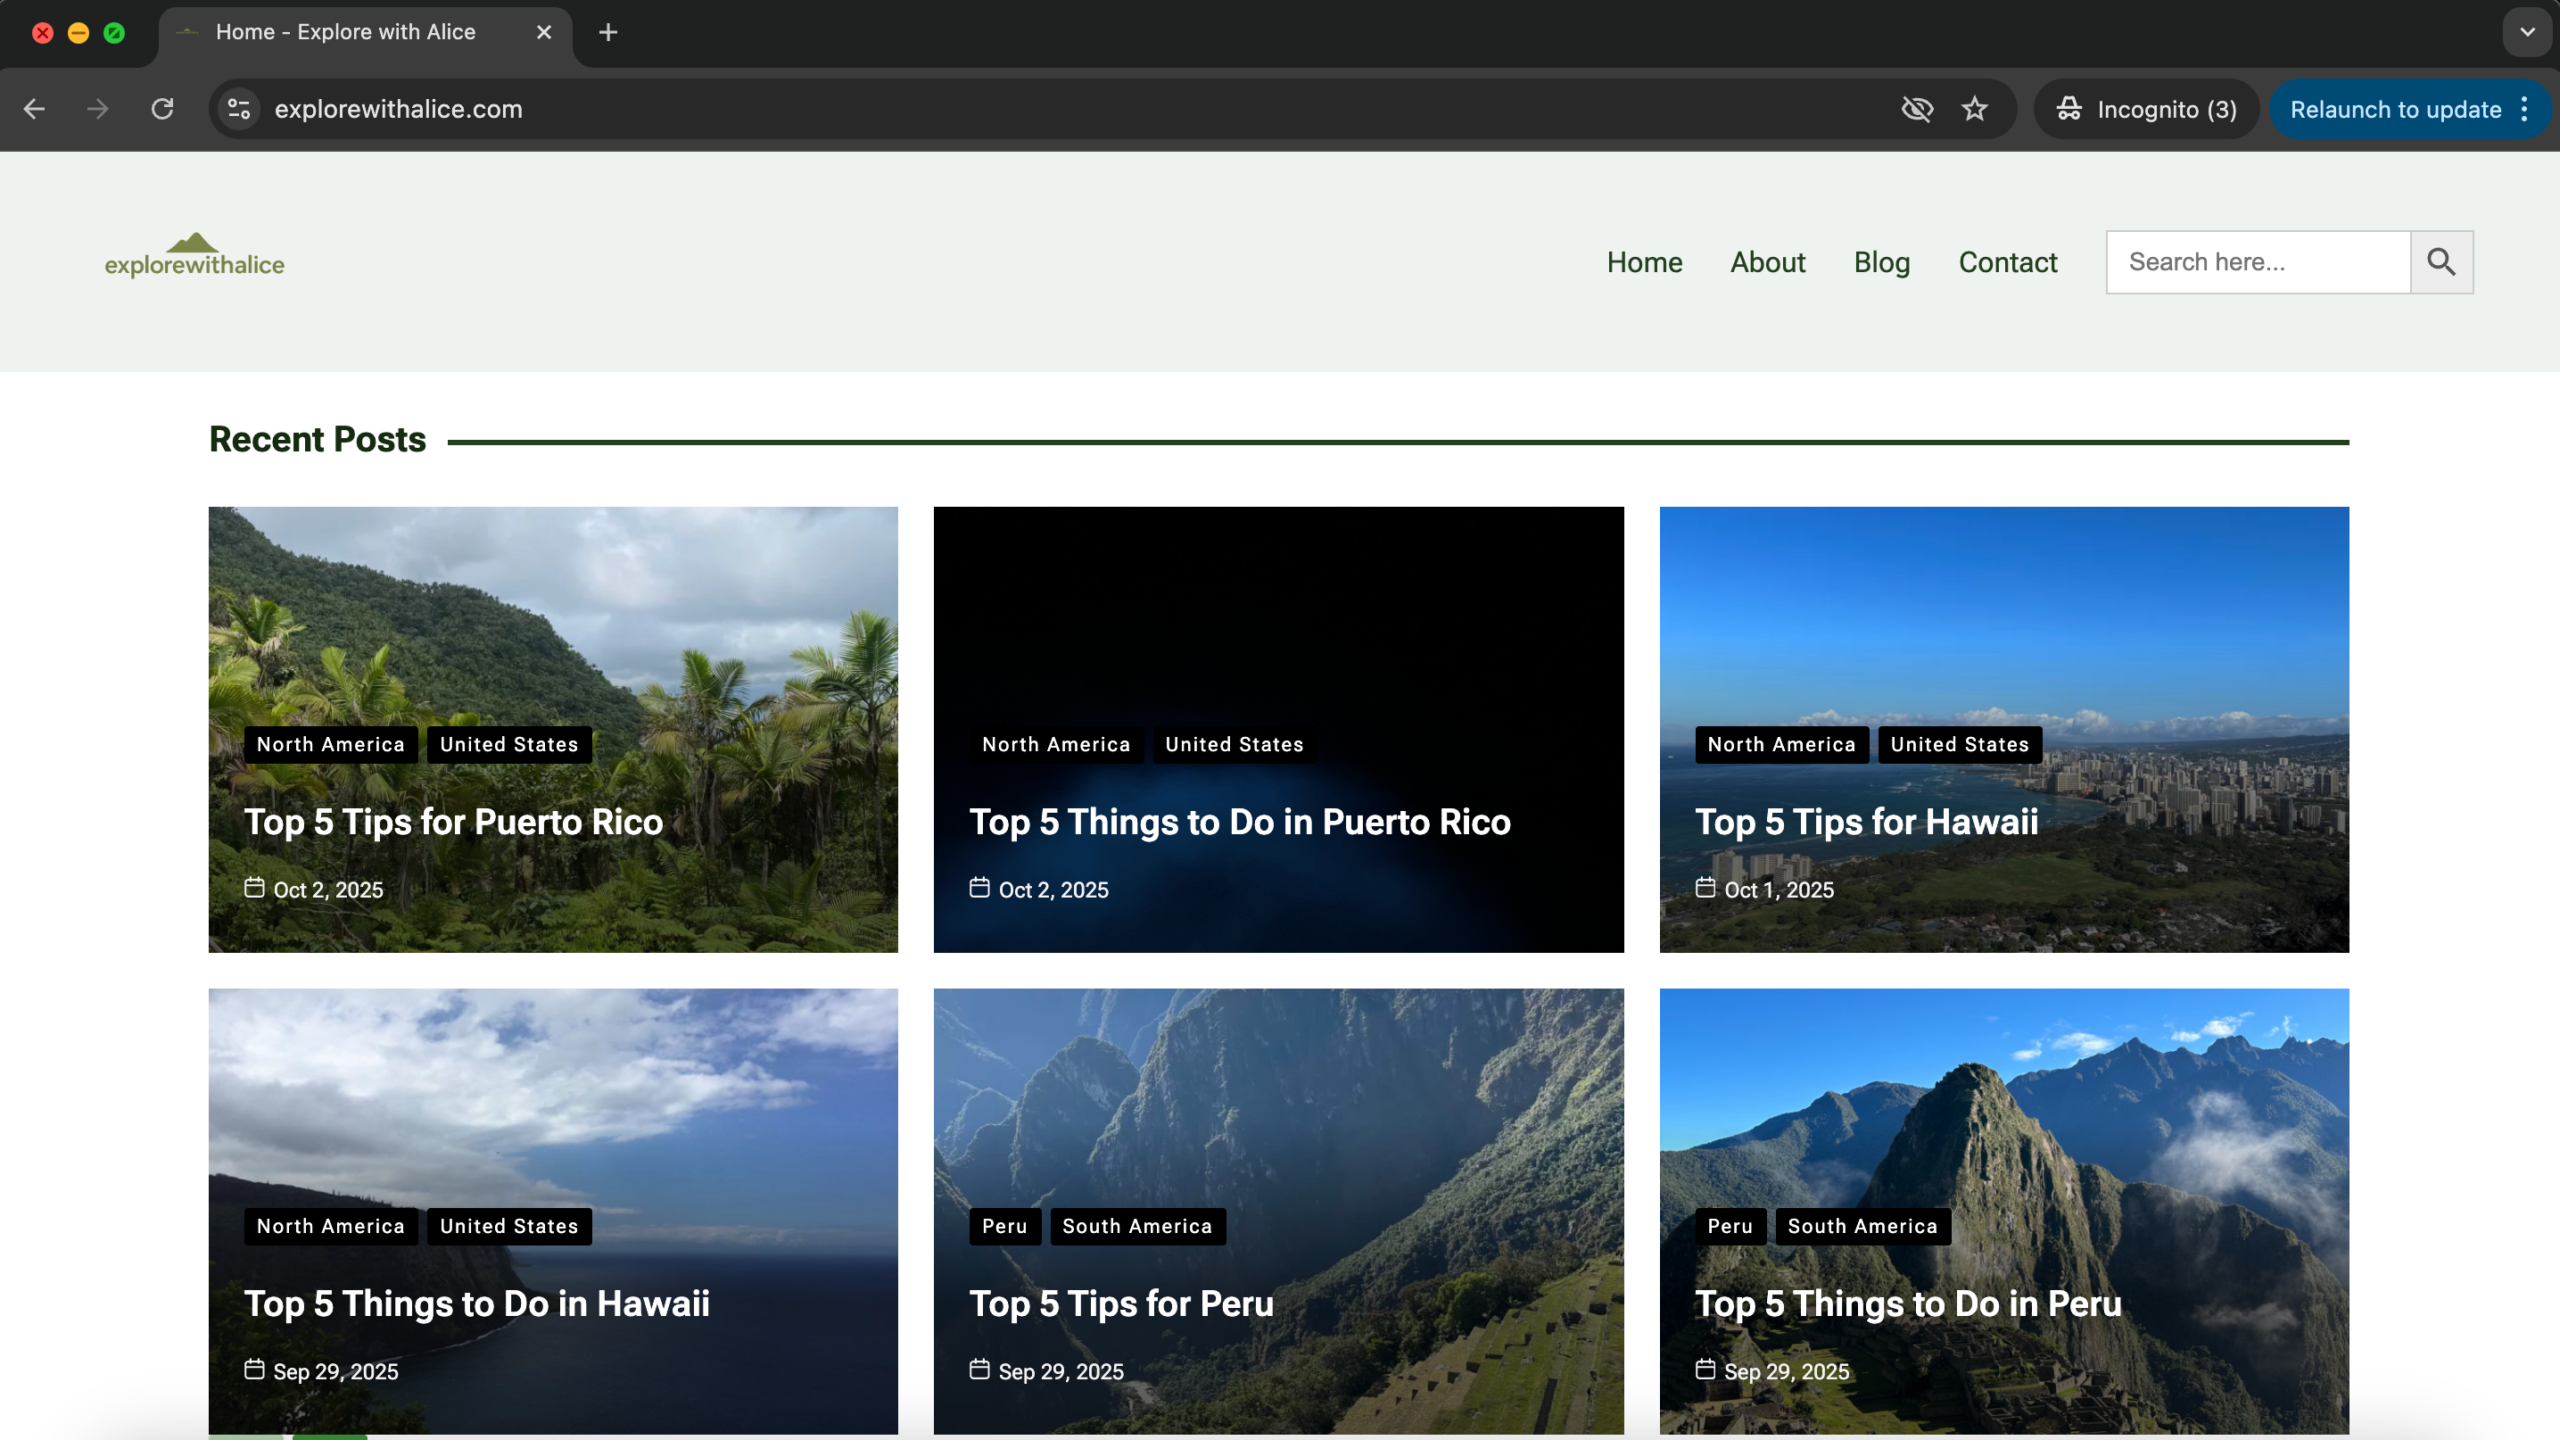This screenshot has width=2560, height=1440.
Task: Click the South America tag on Peru post
Action: tap(1136, 1226)
